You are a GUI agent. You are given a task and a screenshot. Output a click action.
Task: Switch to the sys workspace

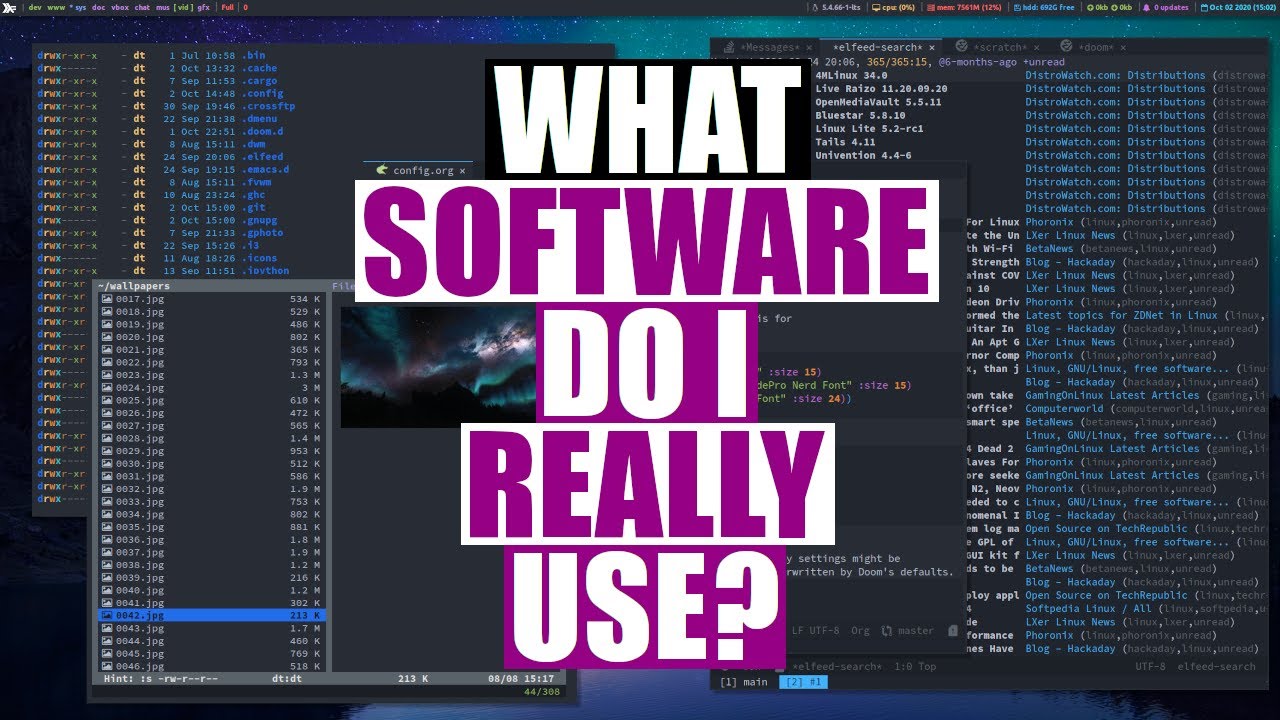click(80, 7)
